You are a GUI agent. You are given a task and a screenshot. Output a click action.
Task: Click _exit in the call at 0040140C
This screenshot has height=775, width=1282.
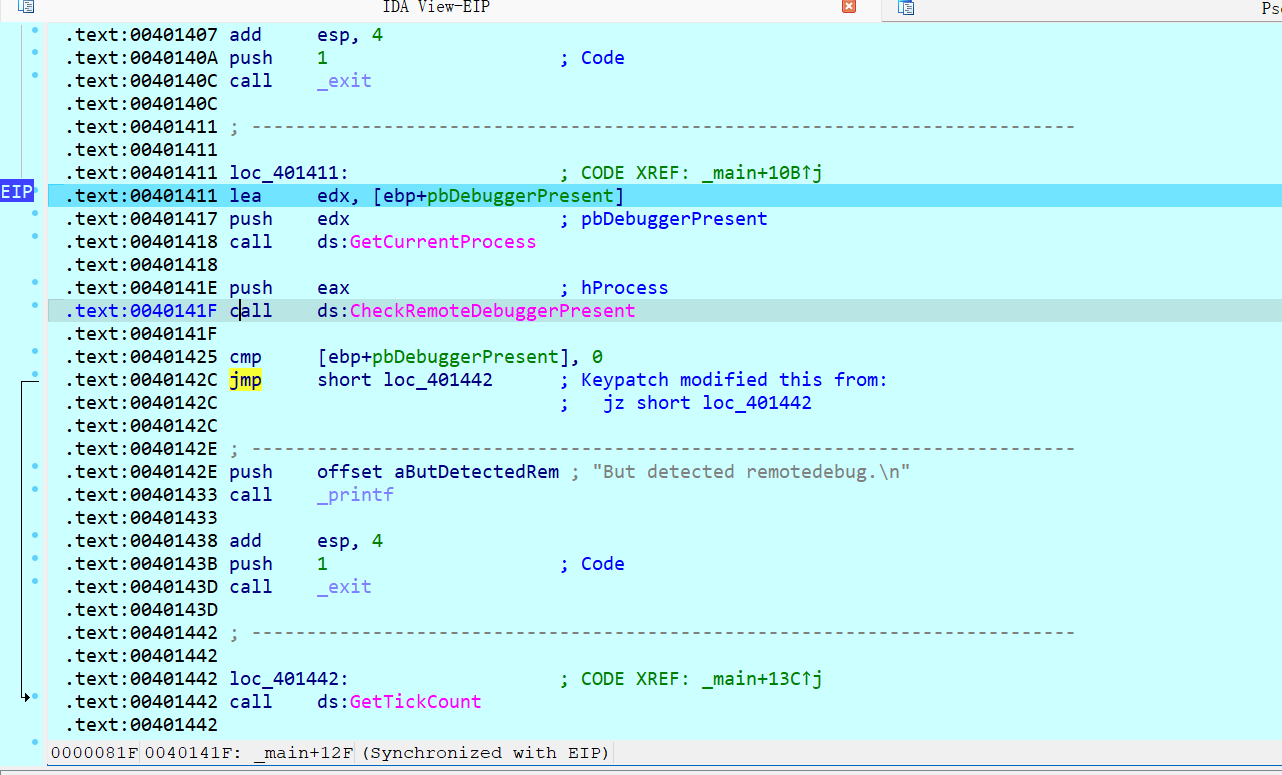(x=344, y=81)
